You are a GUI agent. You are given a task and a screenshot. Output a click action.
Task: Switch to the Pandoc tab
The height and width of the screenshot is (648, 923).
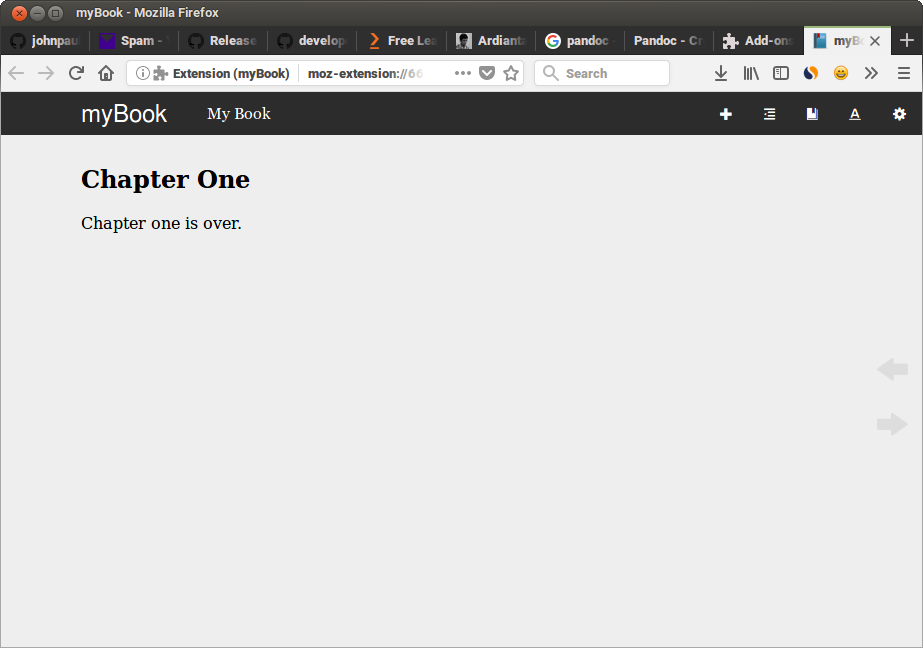tap(667, 41)
